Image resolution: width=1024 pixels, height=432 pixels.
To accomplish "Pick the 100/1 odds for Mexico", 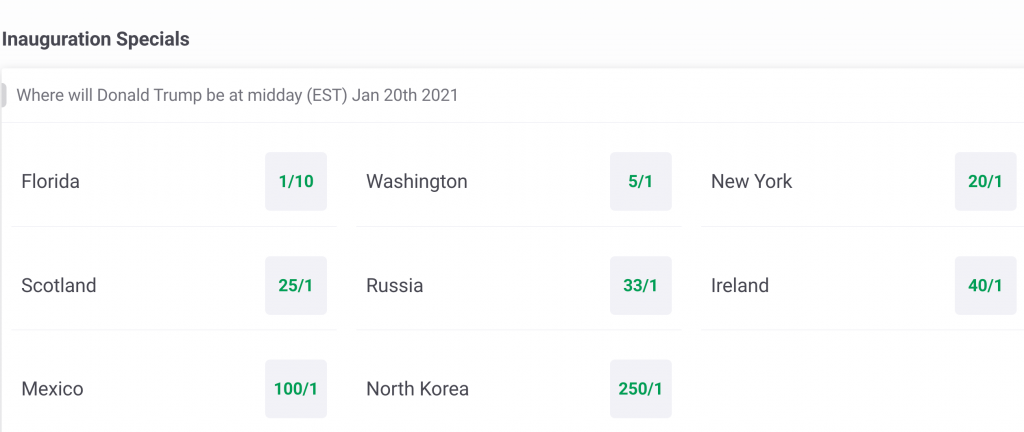I will coord(296,389).
